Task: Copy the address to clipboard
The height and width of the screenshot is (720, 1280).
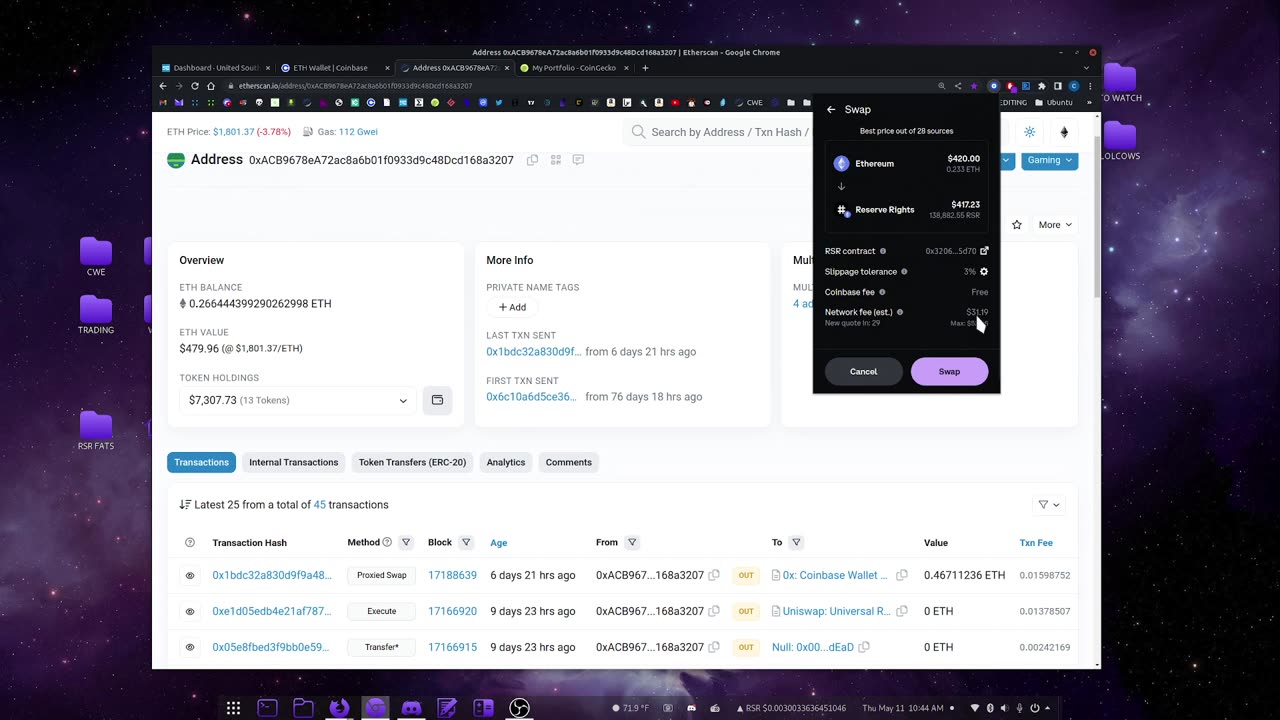Action: [x=532, y=160]
